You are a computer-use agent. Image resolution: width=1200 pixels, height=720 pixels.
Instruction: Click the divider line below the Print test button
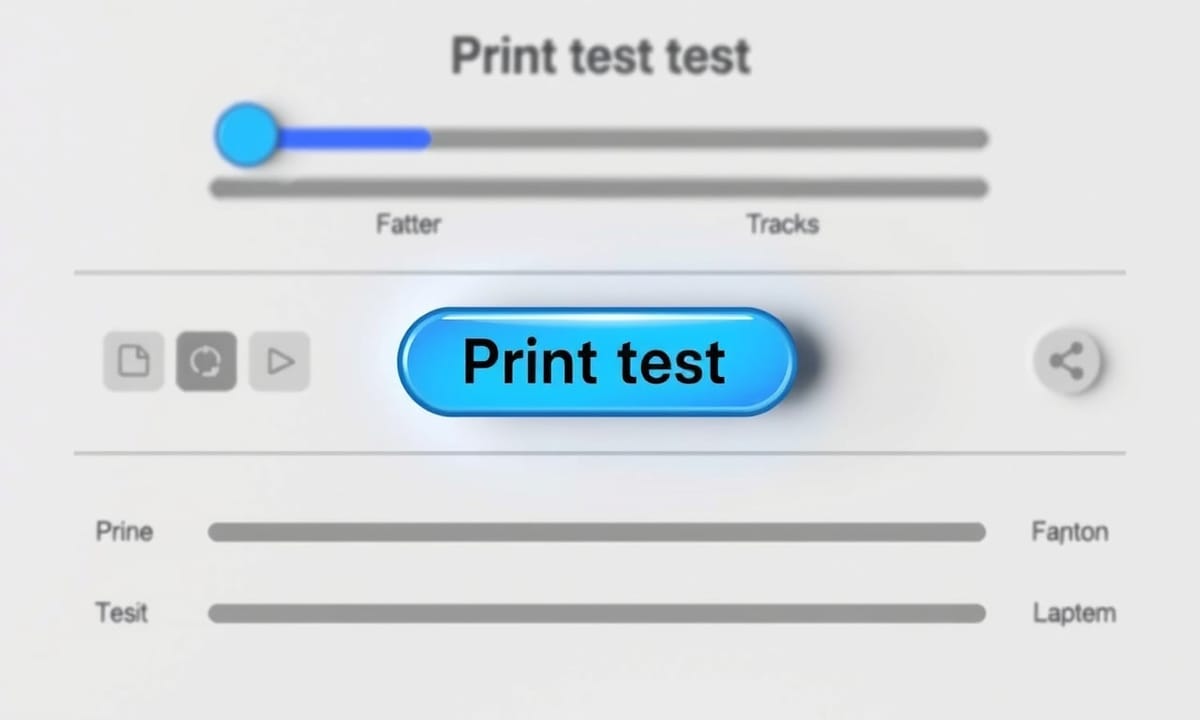tap(600, 453)
